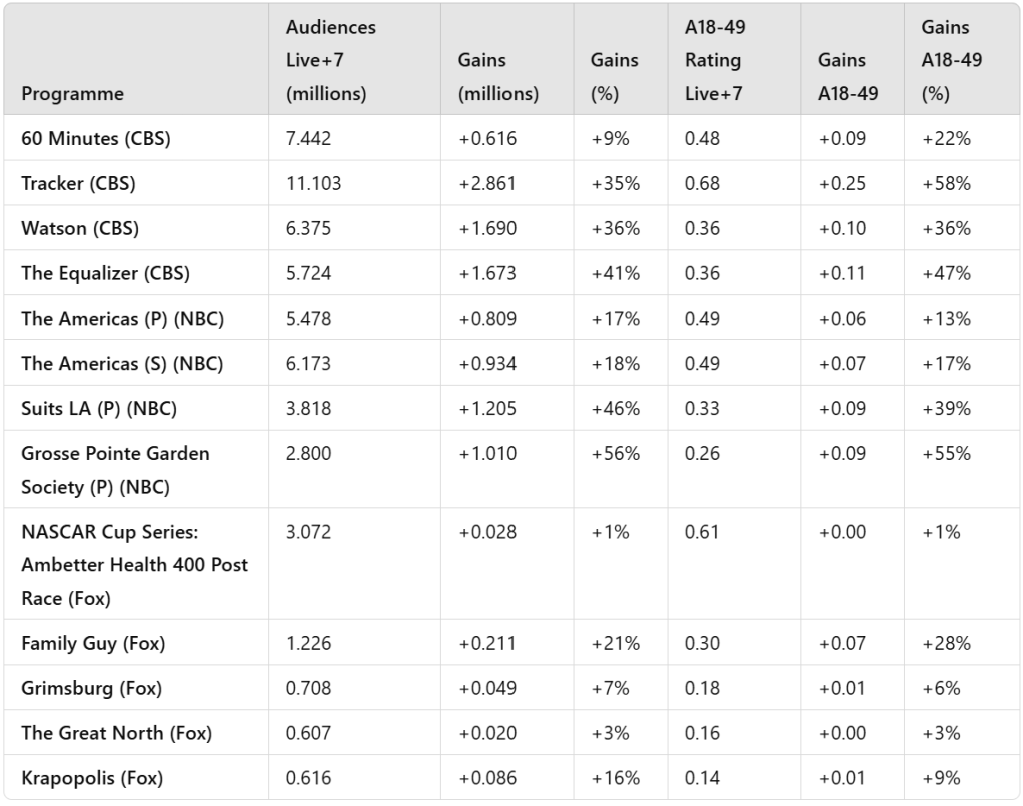Image resolution: width=1023 pixels, height=806 pixels.
Task: Click Grosse Pointe Garden Society programme cell
Action: [115, 470]
